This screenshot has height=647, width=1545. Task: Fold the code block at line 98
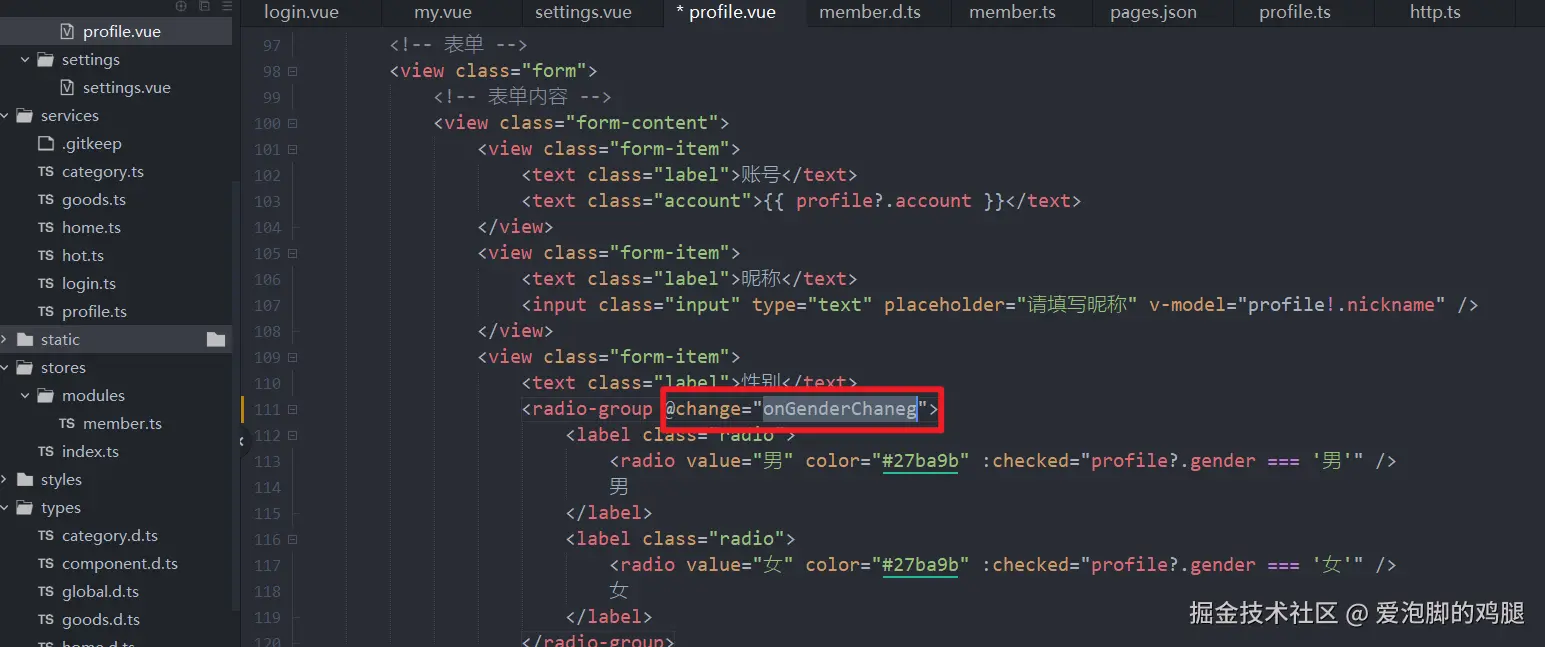293,72
